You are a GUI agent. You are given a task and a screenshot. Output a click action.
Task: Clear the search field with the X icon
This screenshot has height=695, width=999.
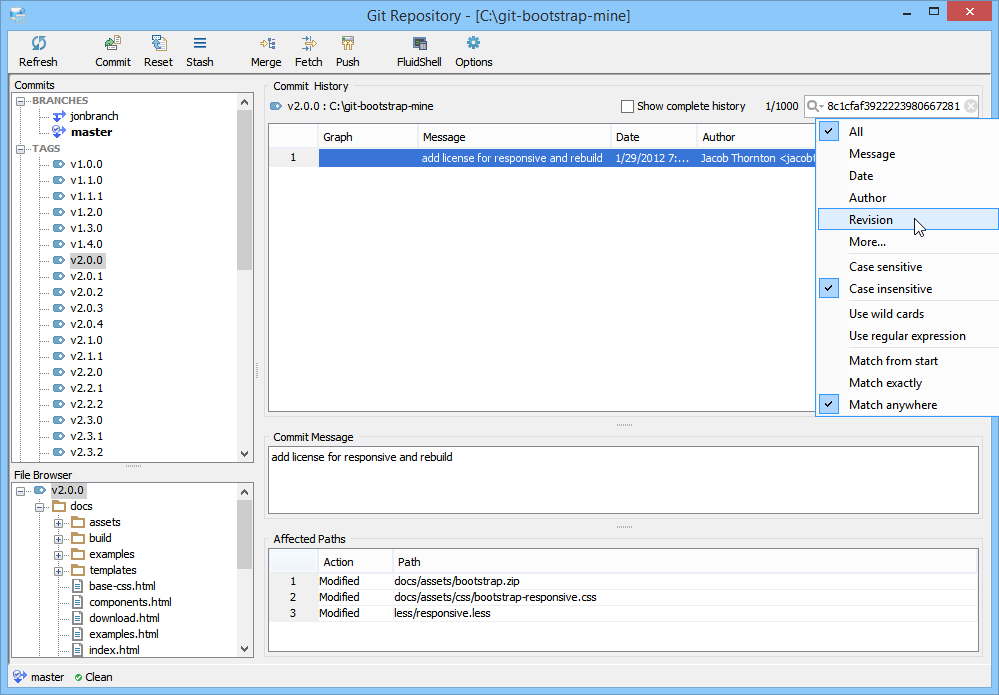[970, 106]
